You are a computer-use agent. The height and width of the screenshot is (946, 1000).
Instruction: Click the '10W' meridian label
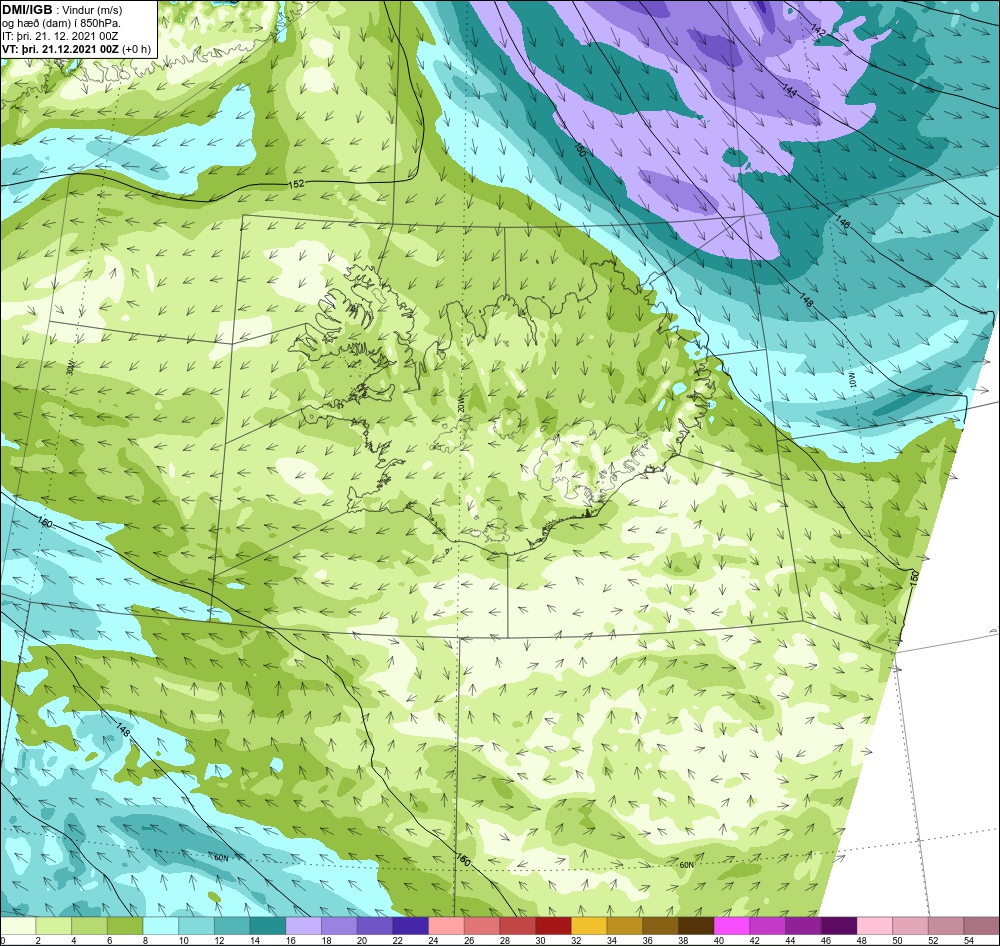click(851, 380)
